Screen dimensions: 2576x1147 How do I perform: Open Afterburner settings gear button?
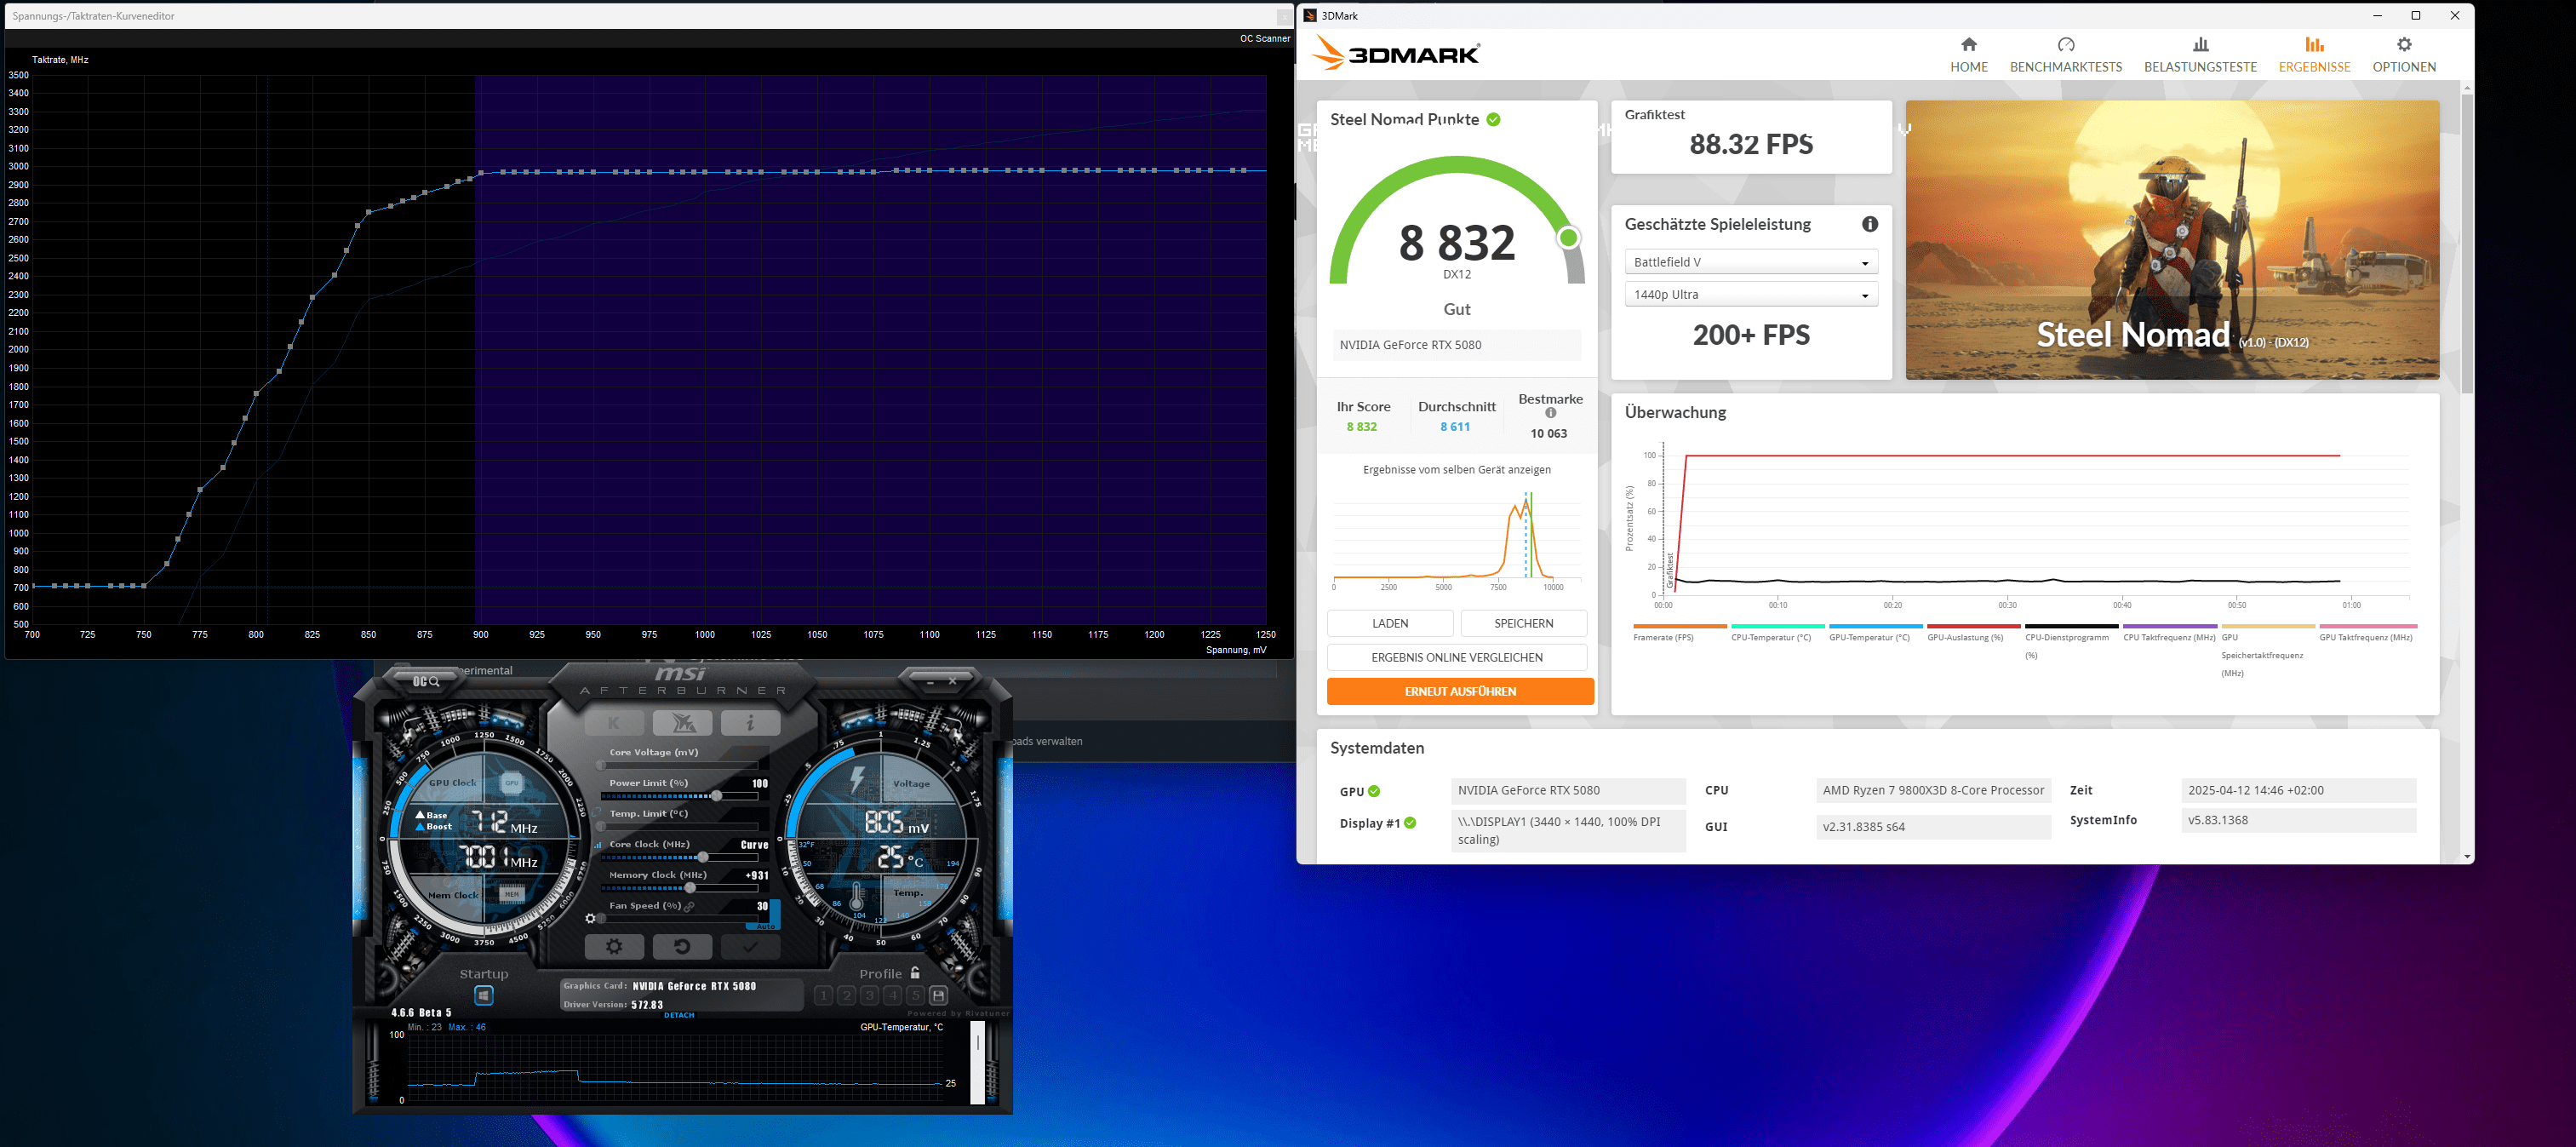pos(614,946)
